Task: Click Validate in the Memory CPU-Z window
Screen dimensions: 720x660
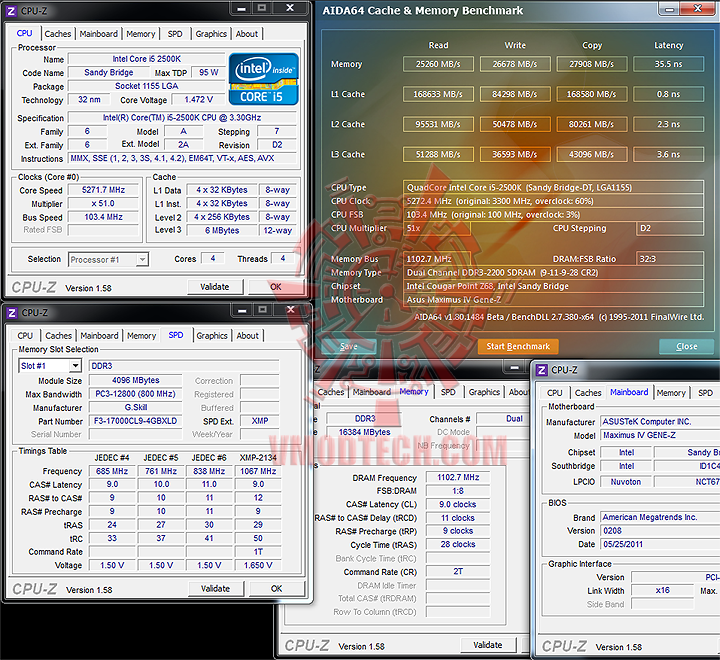Action: 488,645
